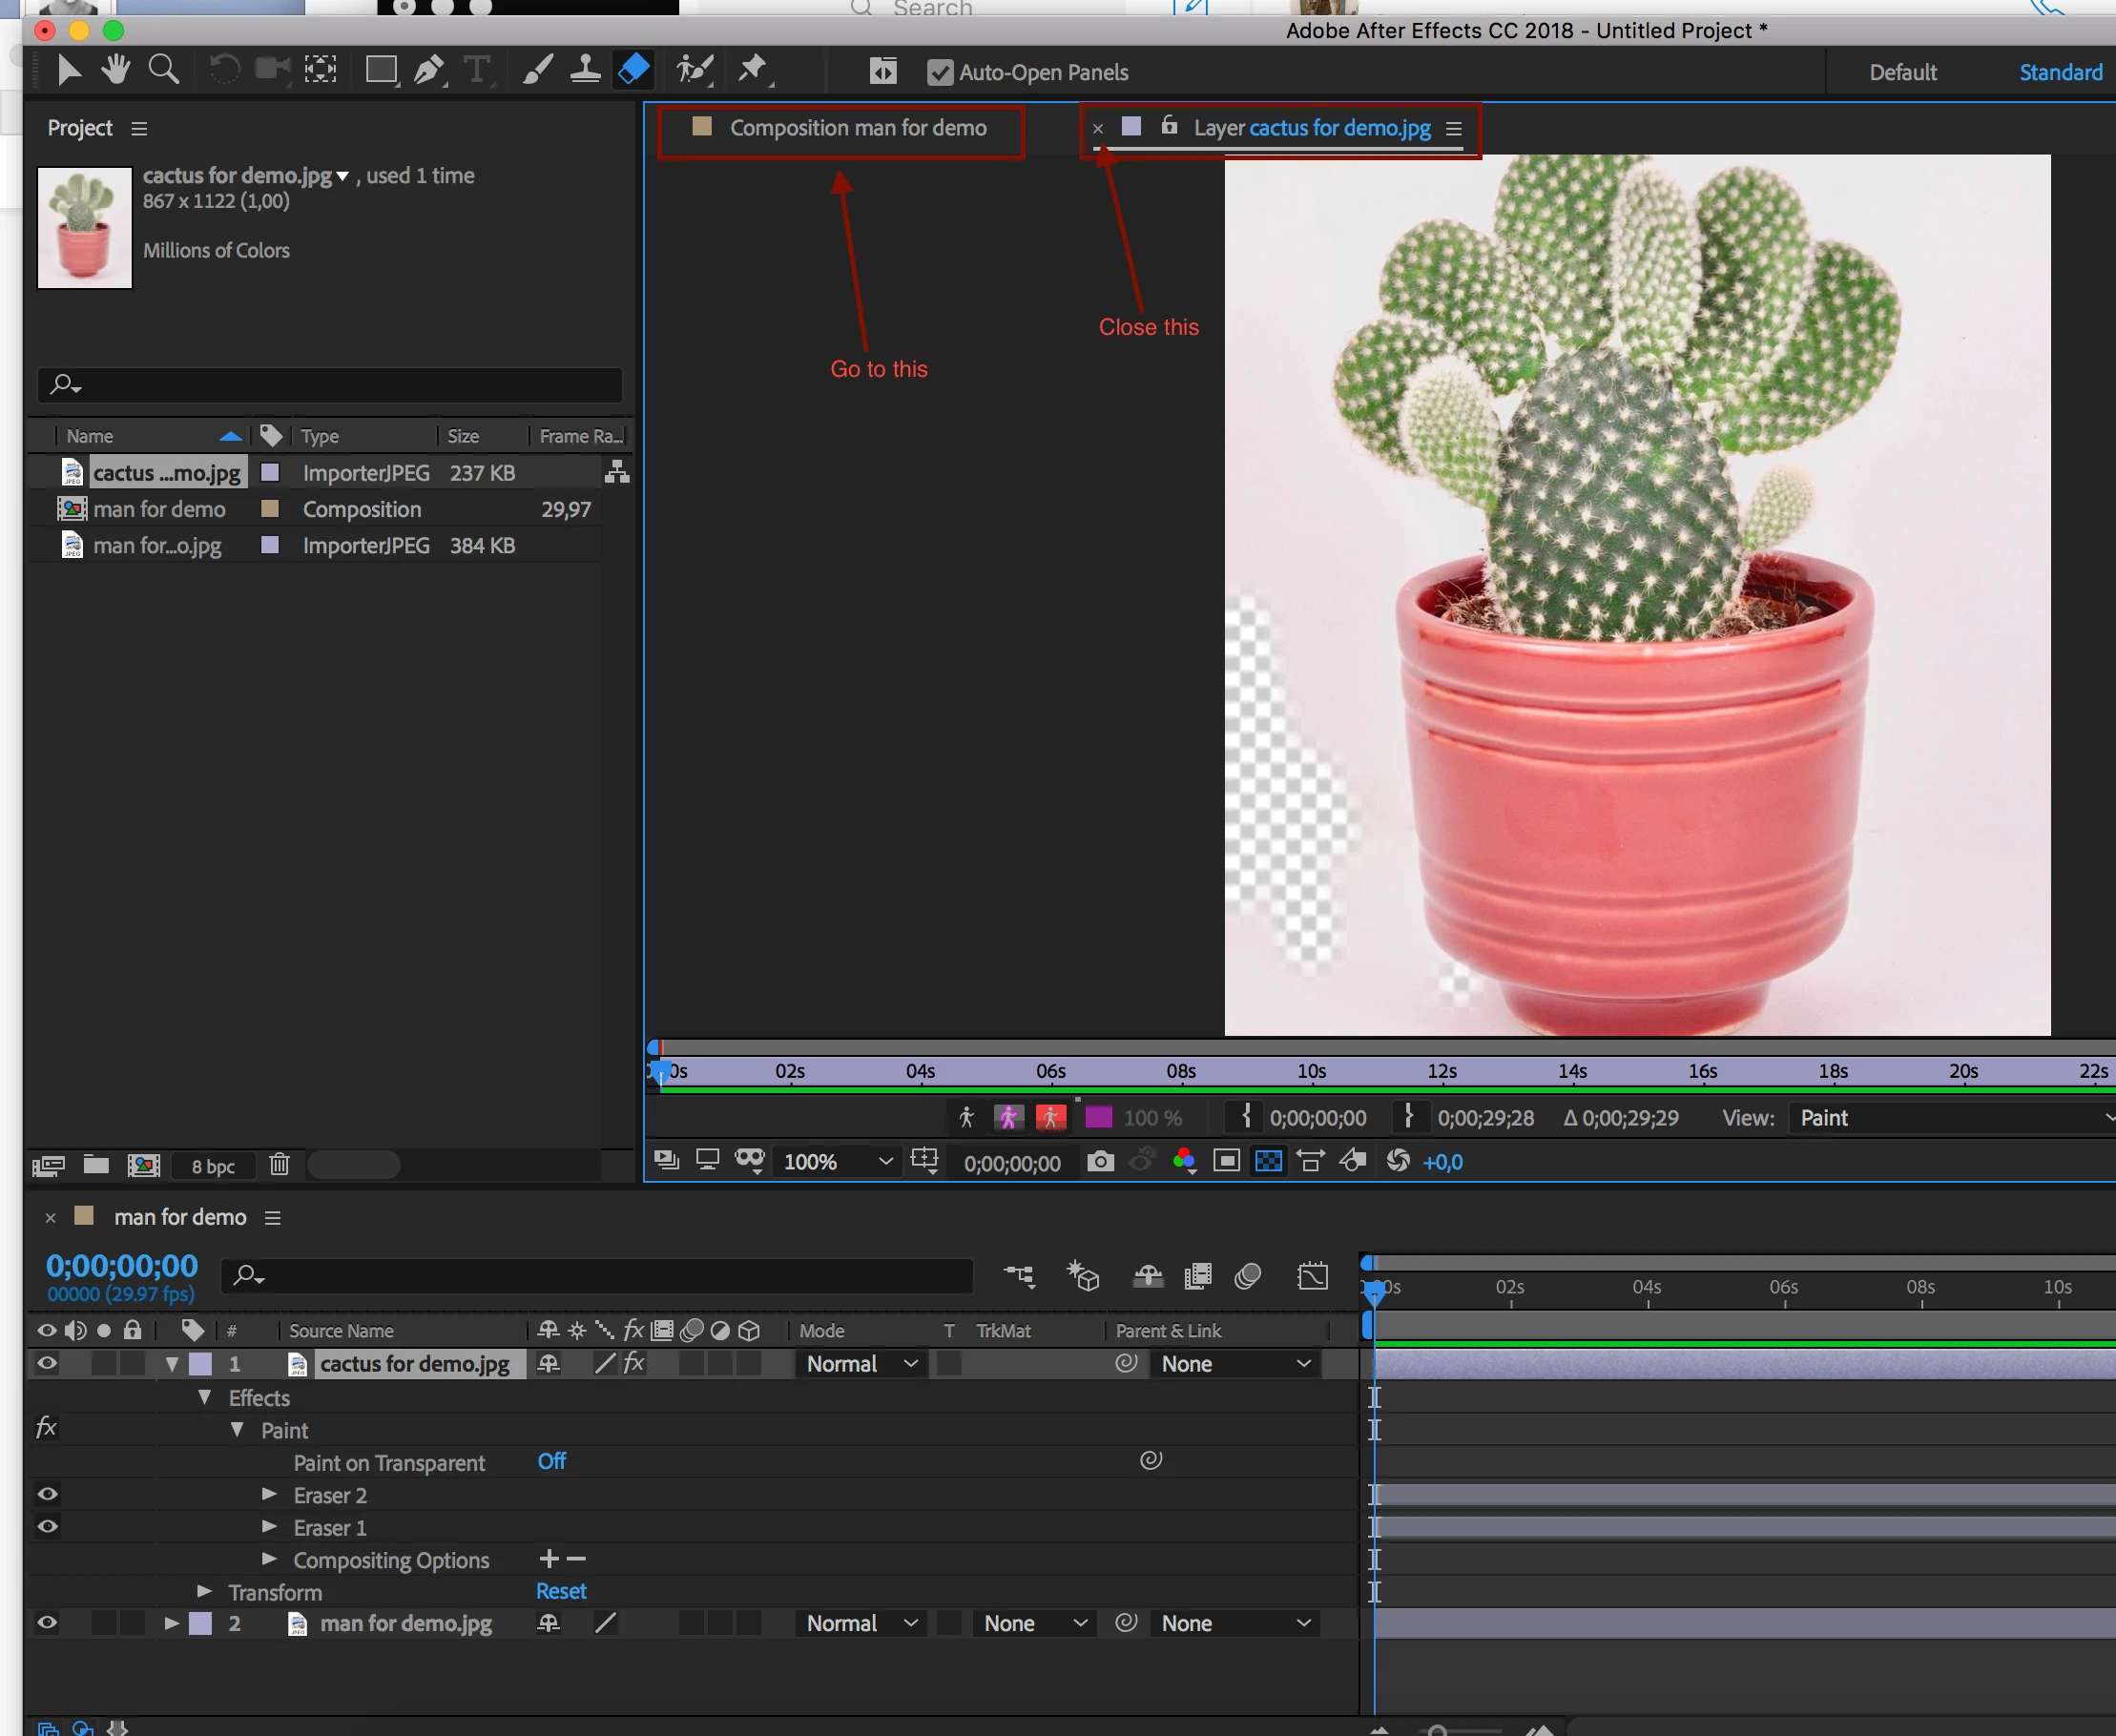Viewport: 2116px width, 1736px height.
Task: Toggle the Auto-Open Panels checkbox
Action: pyautogui.click(x=939, y=72)
